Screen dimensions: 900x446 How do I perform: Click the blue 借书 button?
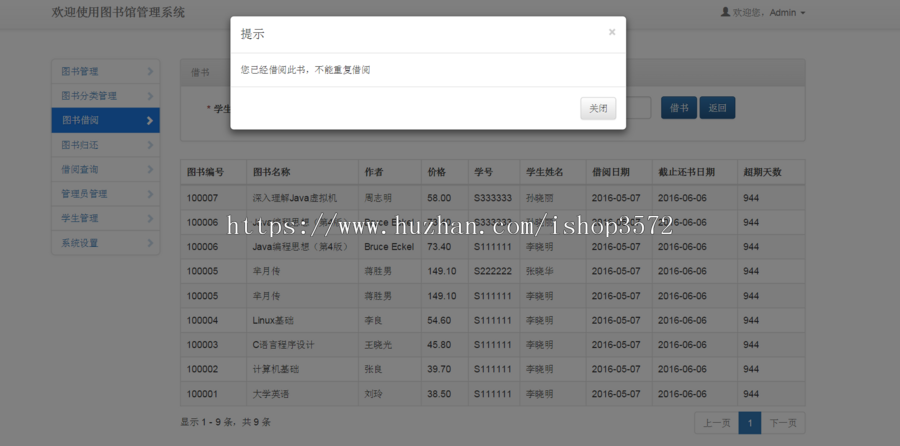click(x=679, y=108)
